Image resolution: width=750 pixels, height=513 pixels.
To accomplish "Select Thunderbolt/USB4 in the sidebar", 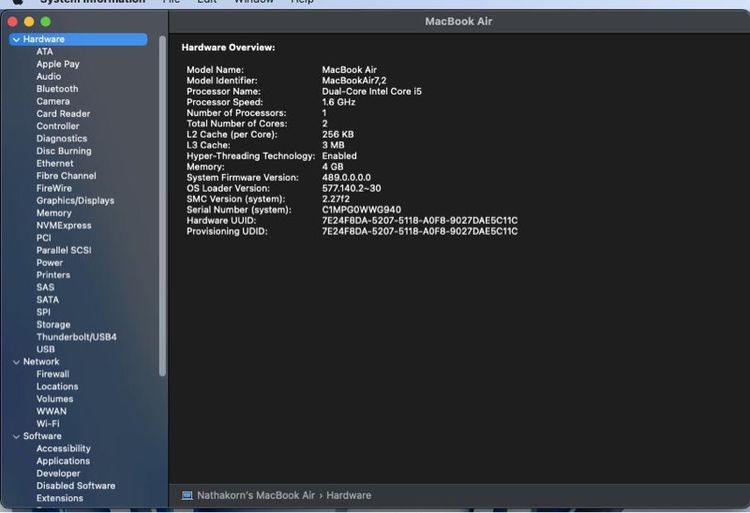I will 77,338.
